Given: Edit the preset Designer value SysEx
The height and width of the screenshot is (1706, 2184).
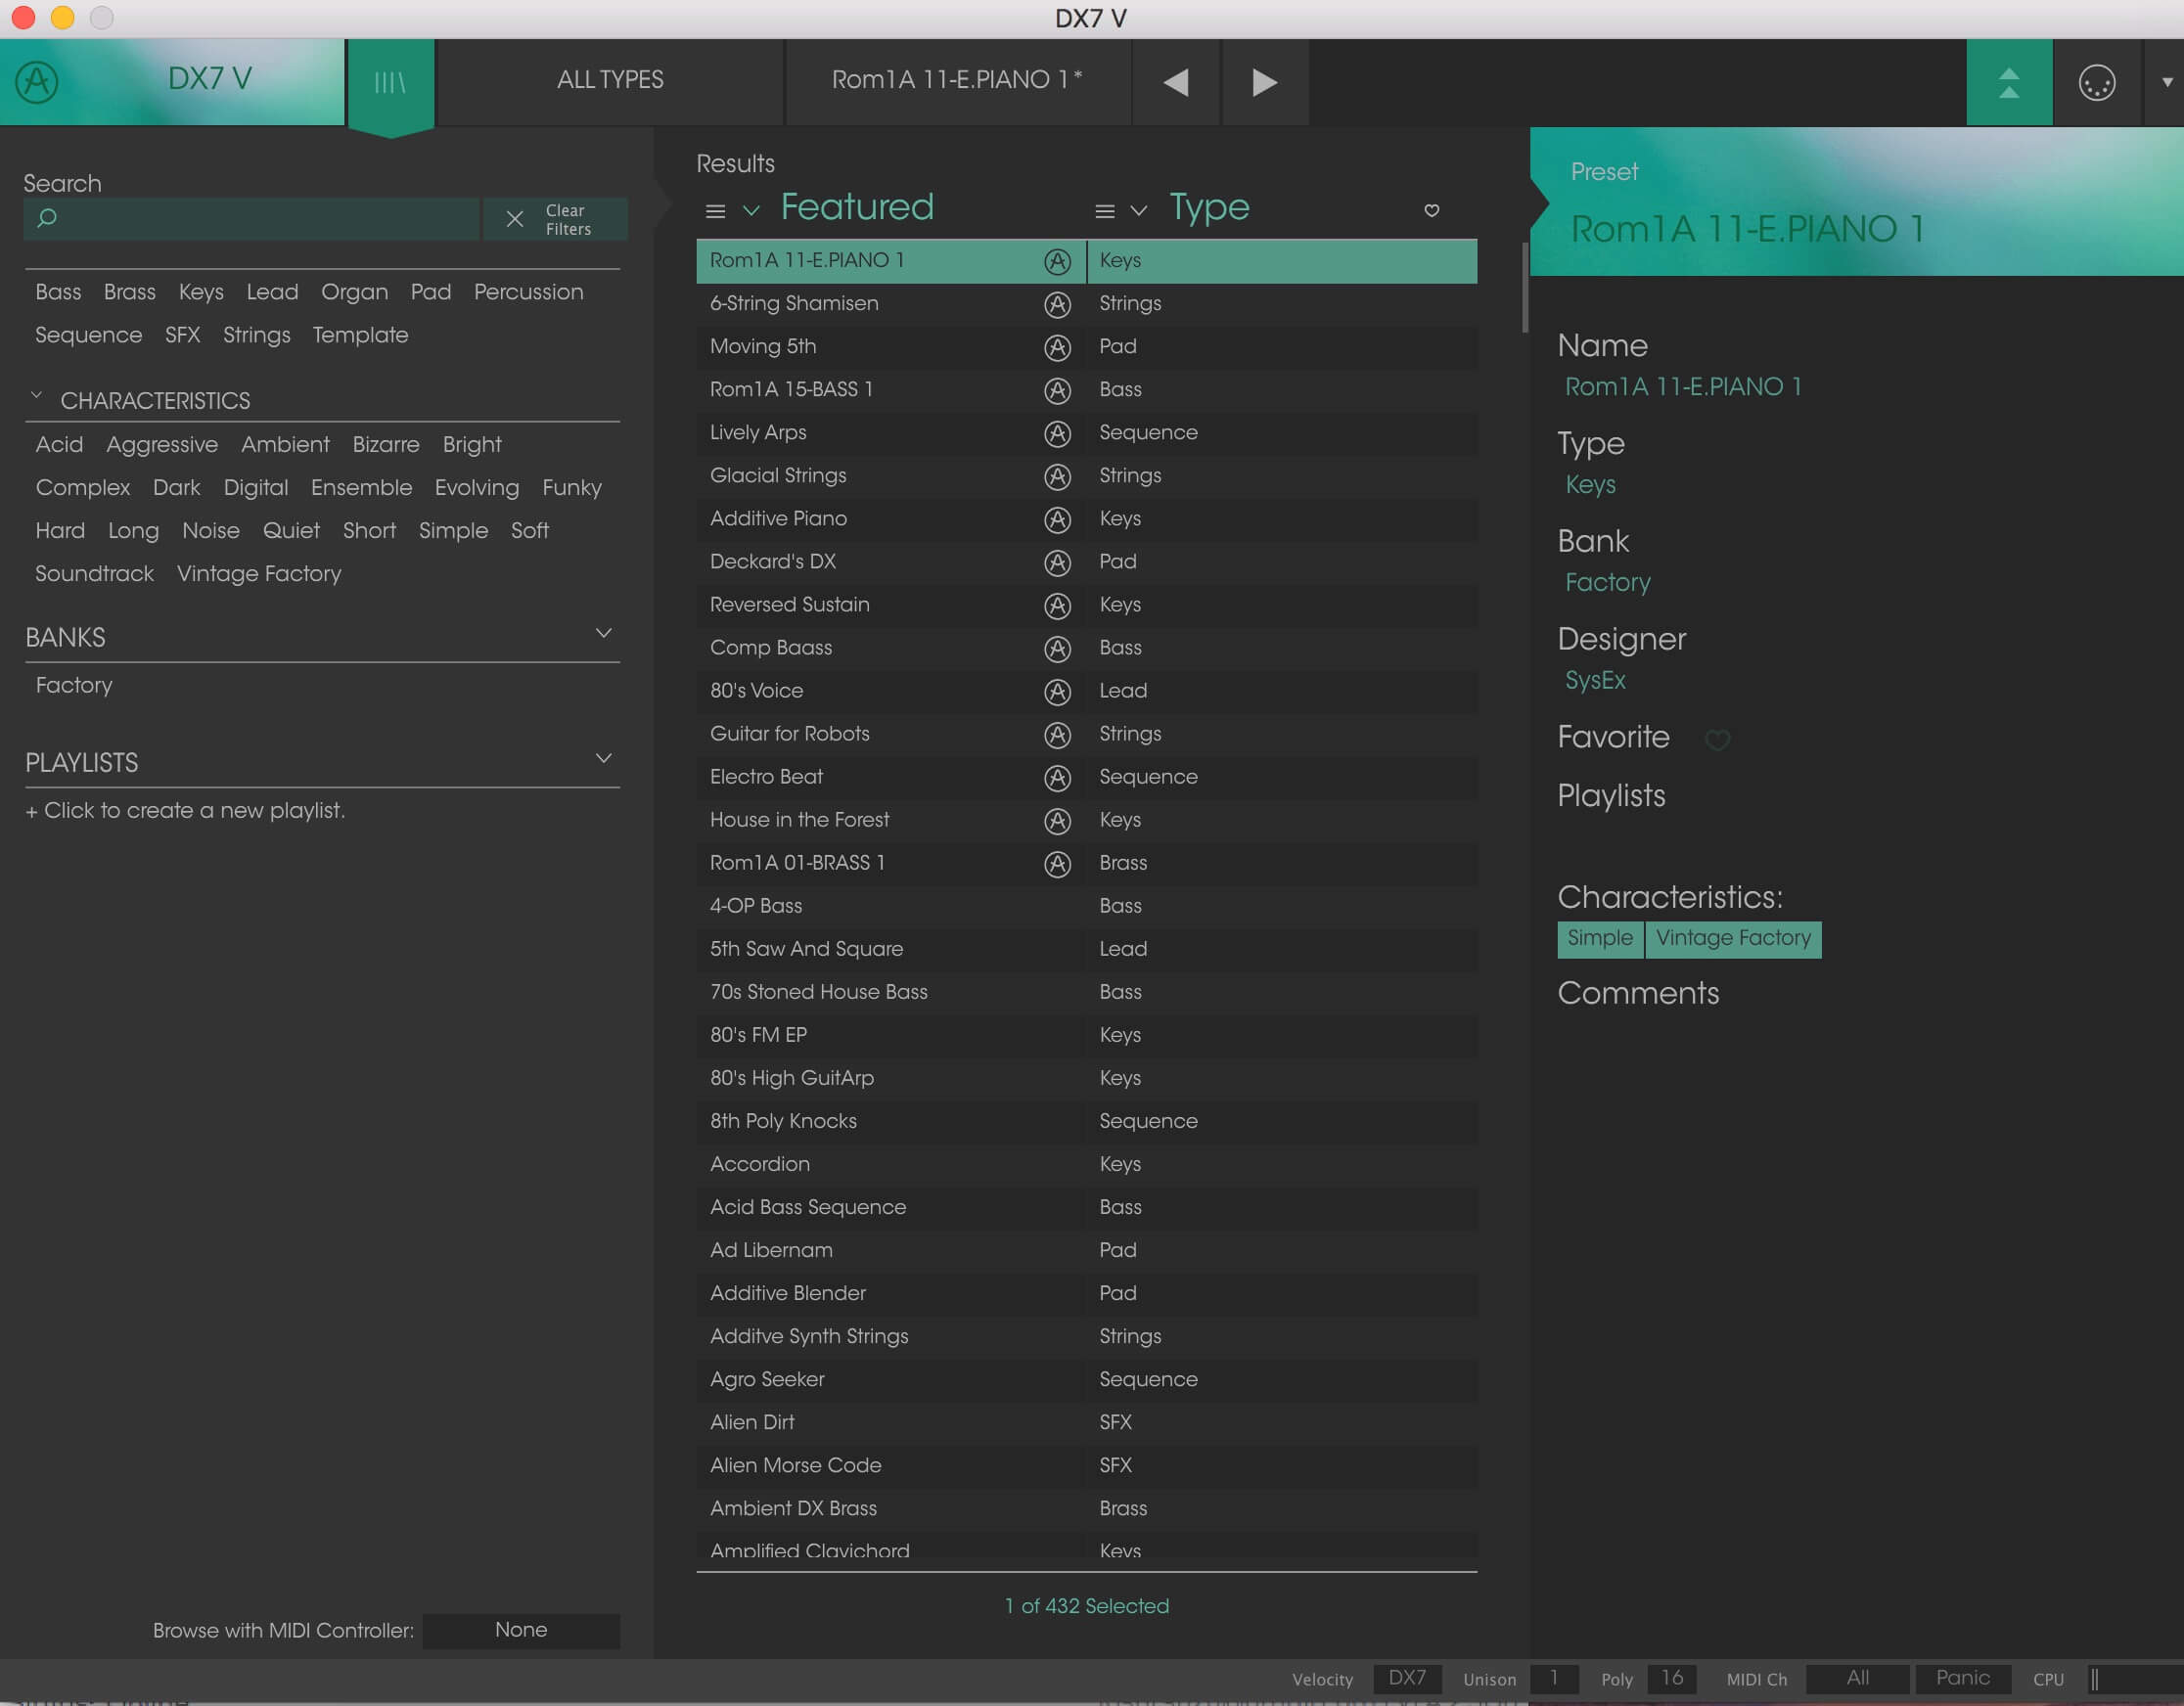Looking at the screenshot, I should (x=1595, y=680).
